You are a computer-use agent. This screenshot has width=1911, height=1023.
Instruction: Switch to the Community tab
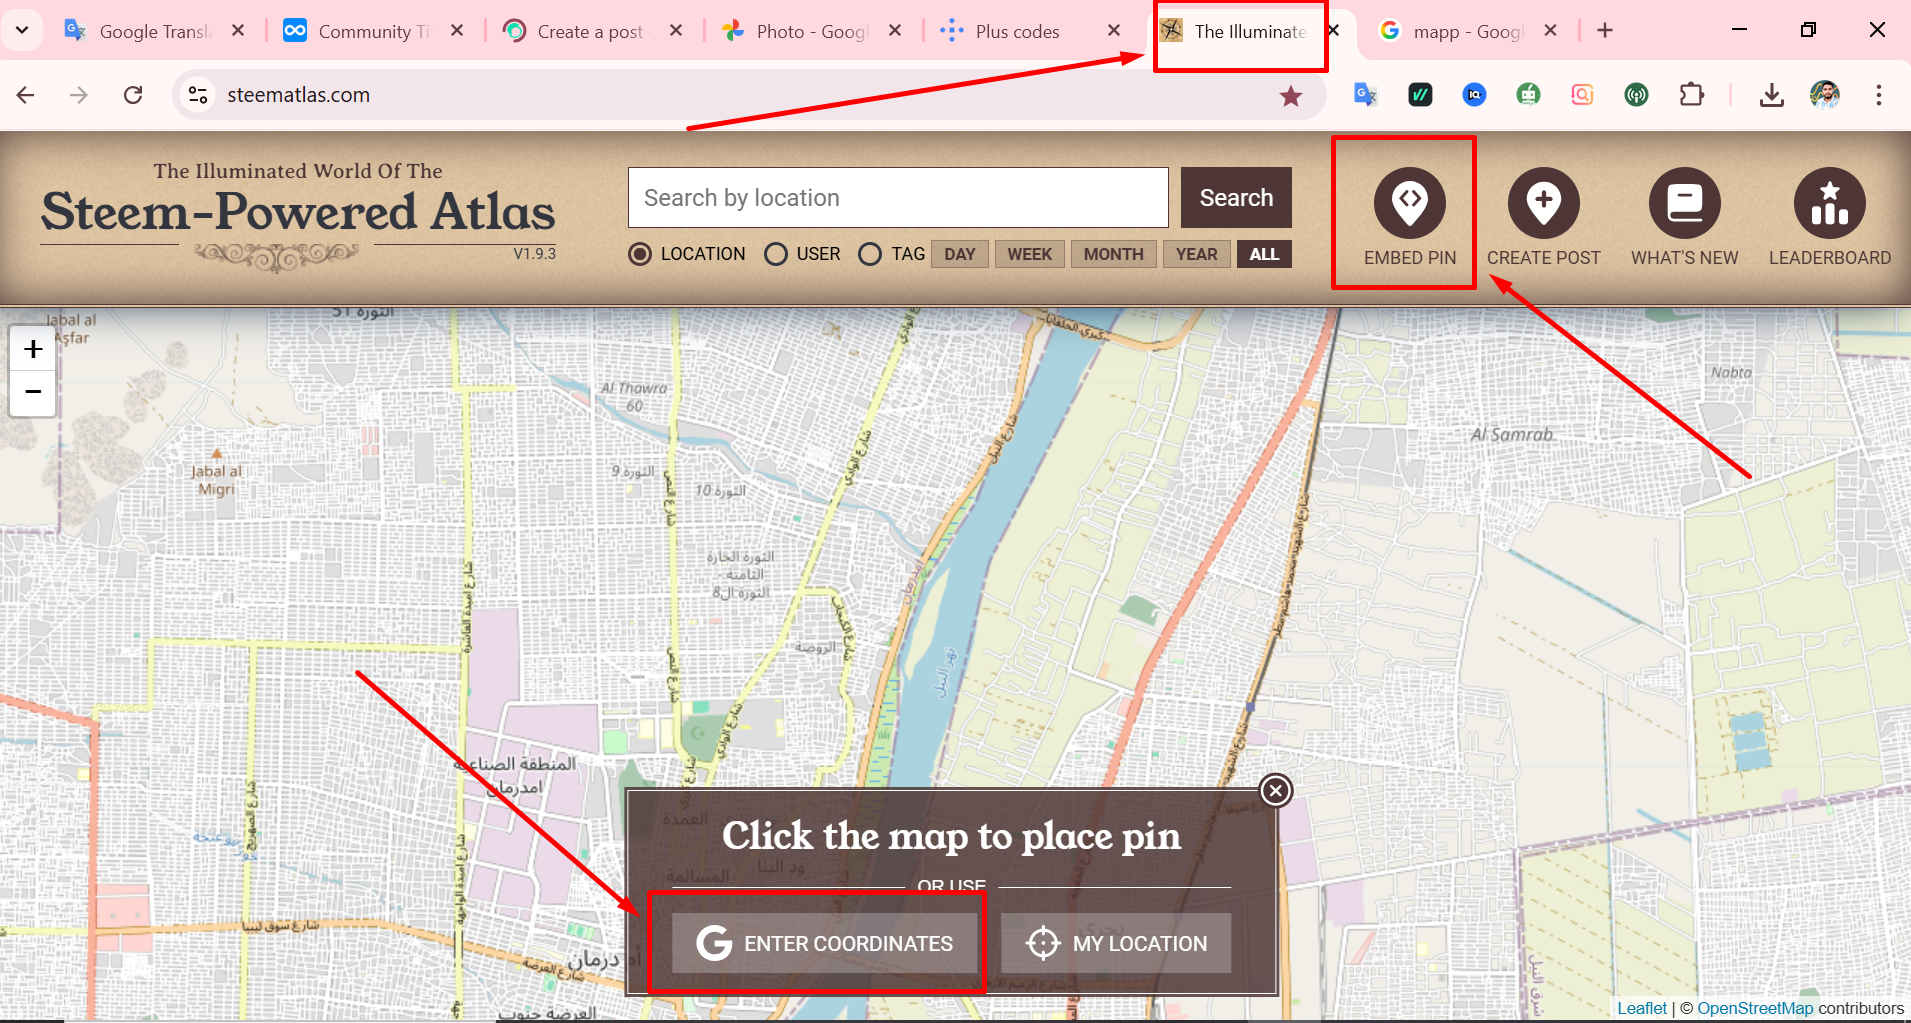click(374, 31)
